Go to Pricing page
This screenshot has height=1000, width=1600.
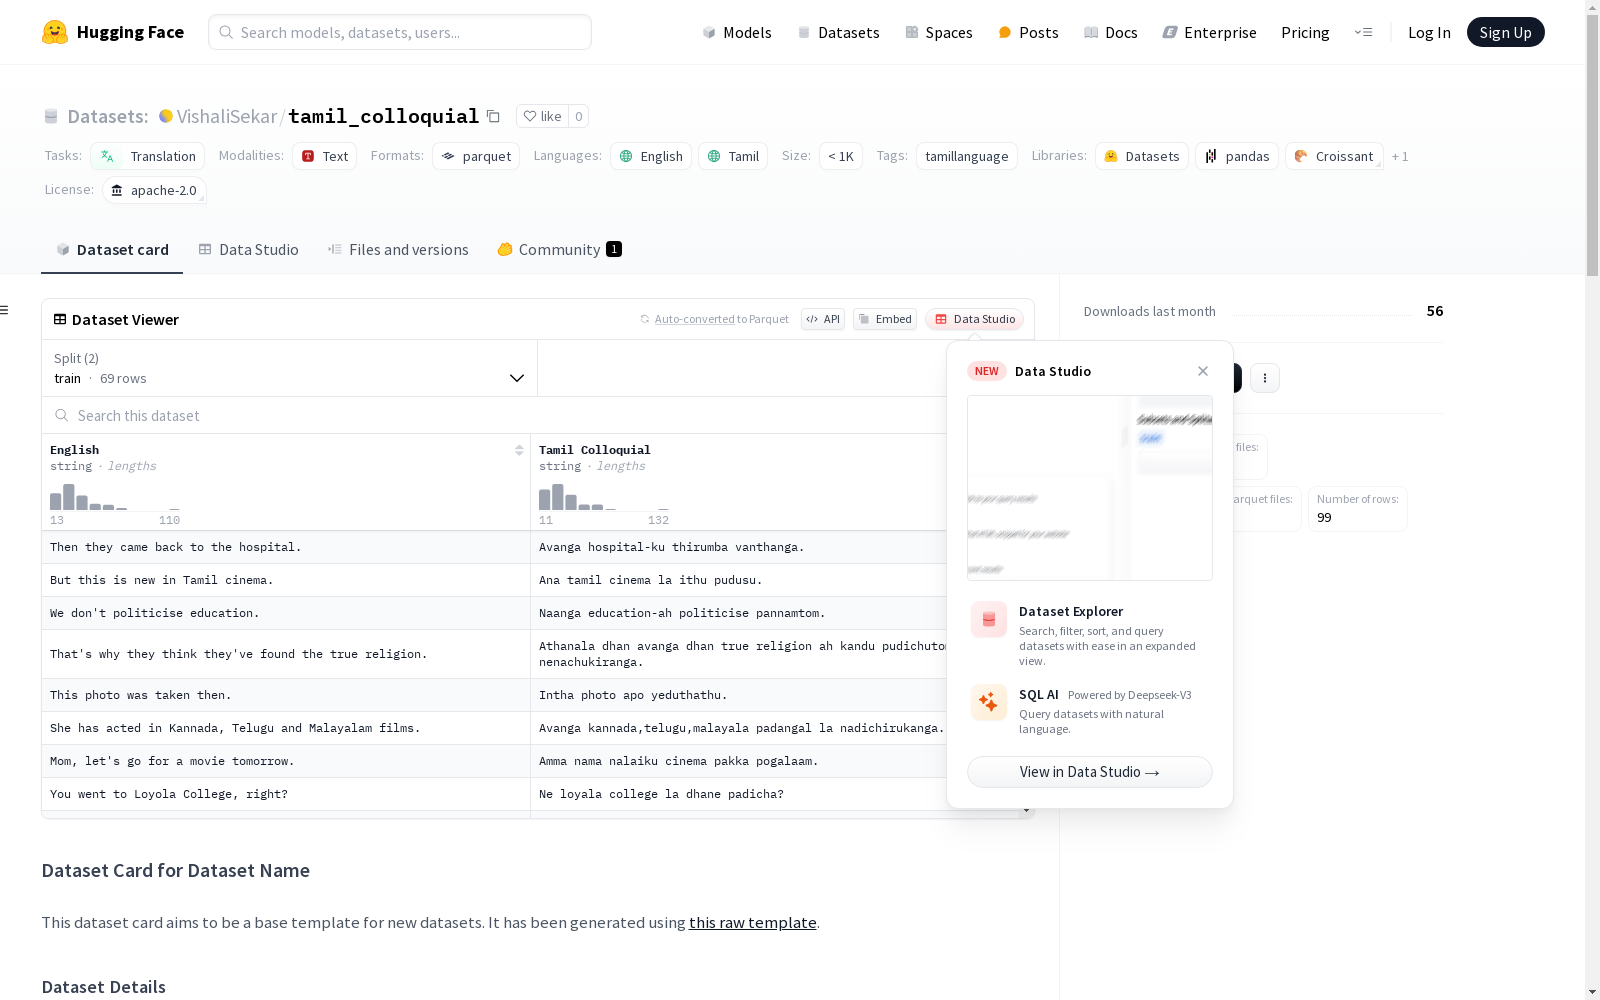pos(1305,32)
